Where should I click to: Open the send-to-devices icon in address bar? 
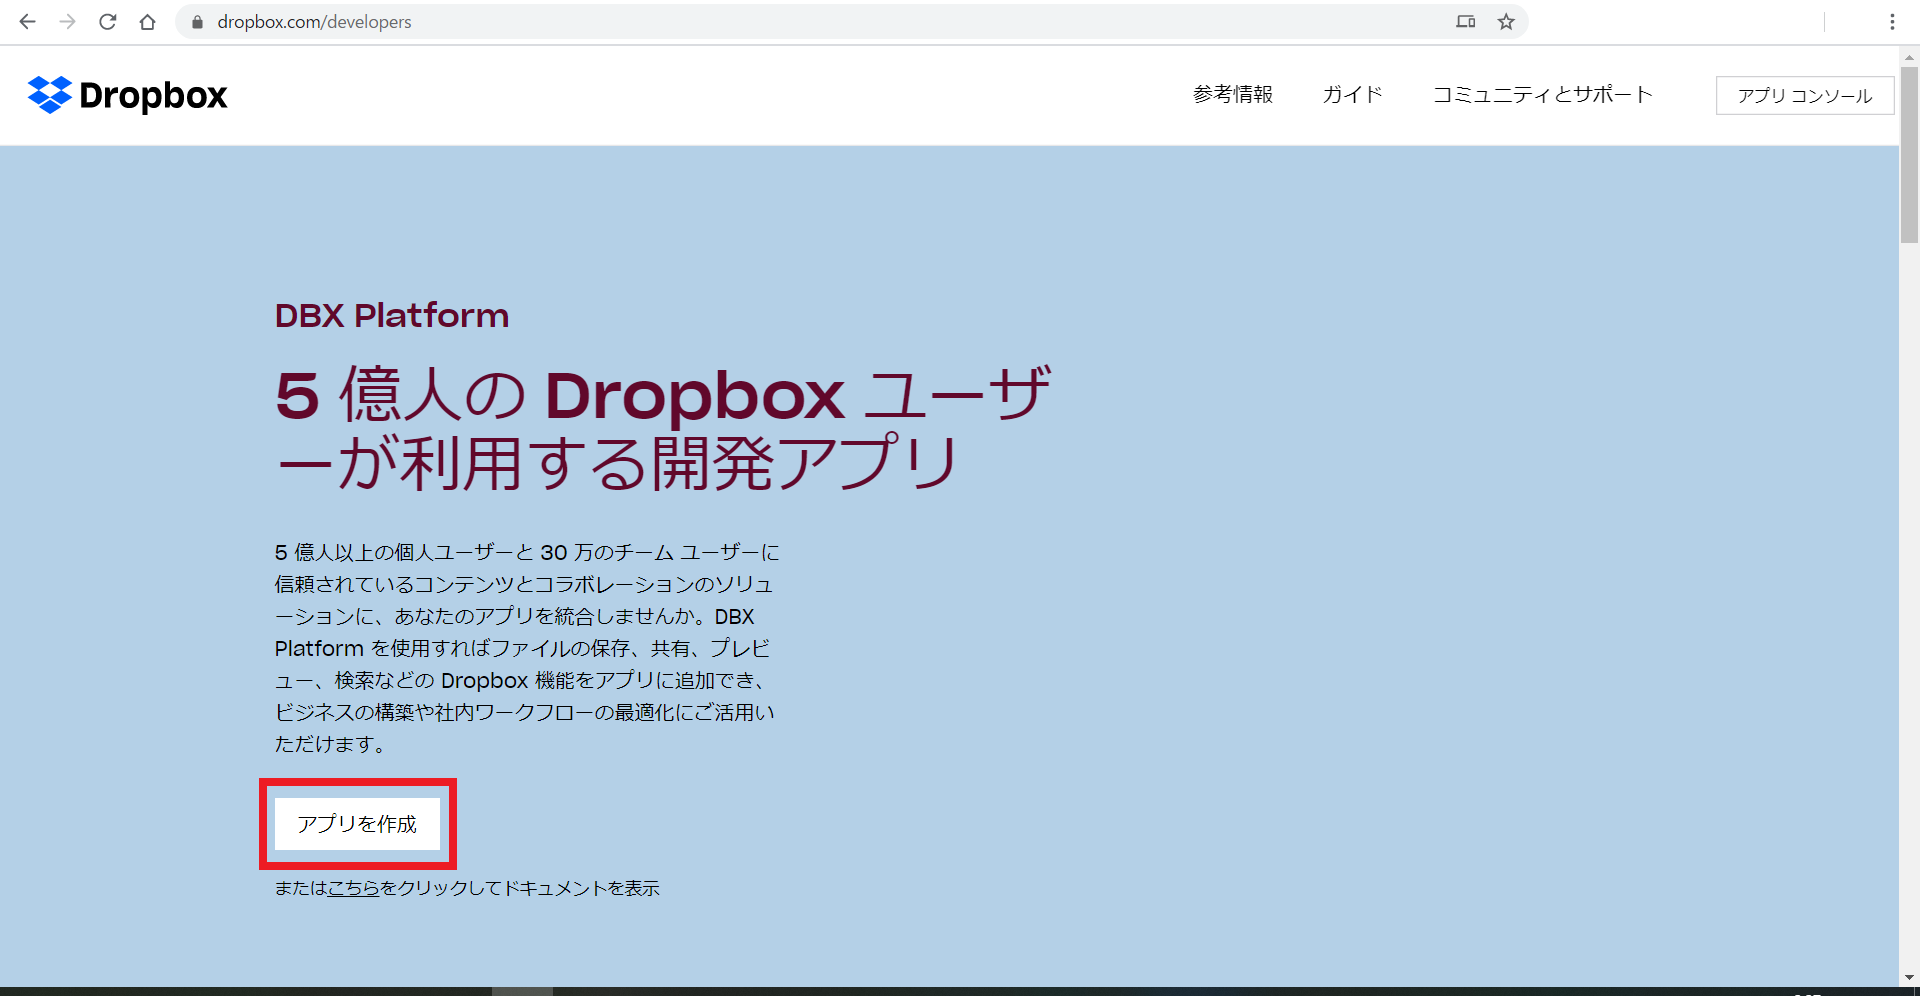pos(1465,21)
